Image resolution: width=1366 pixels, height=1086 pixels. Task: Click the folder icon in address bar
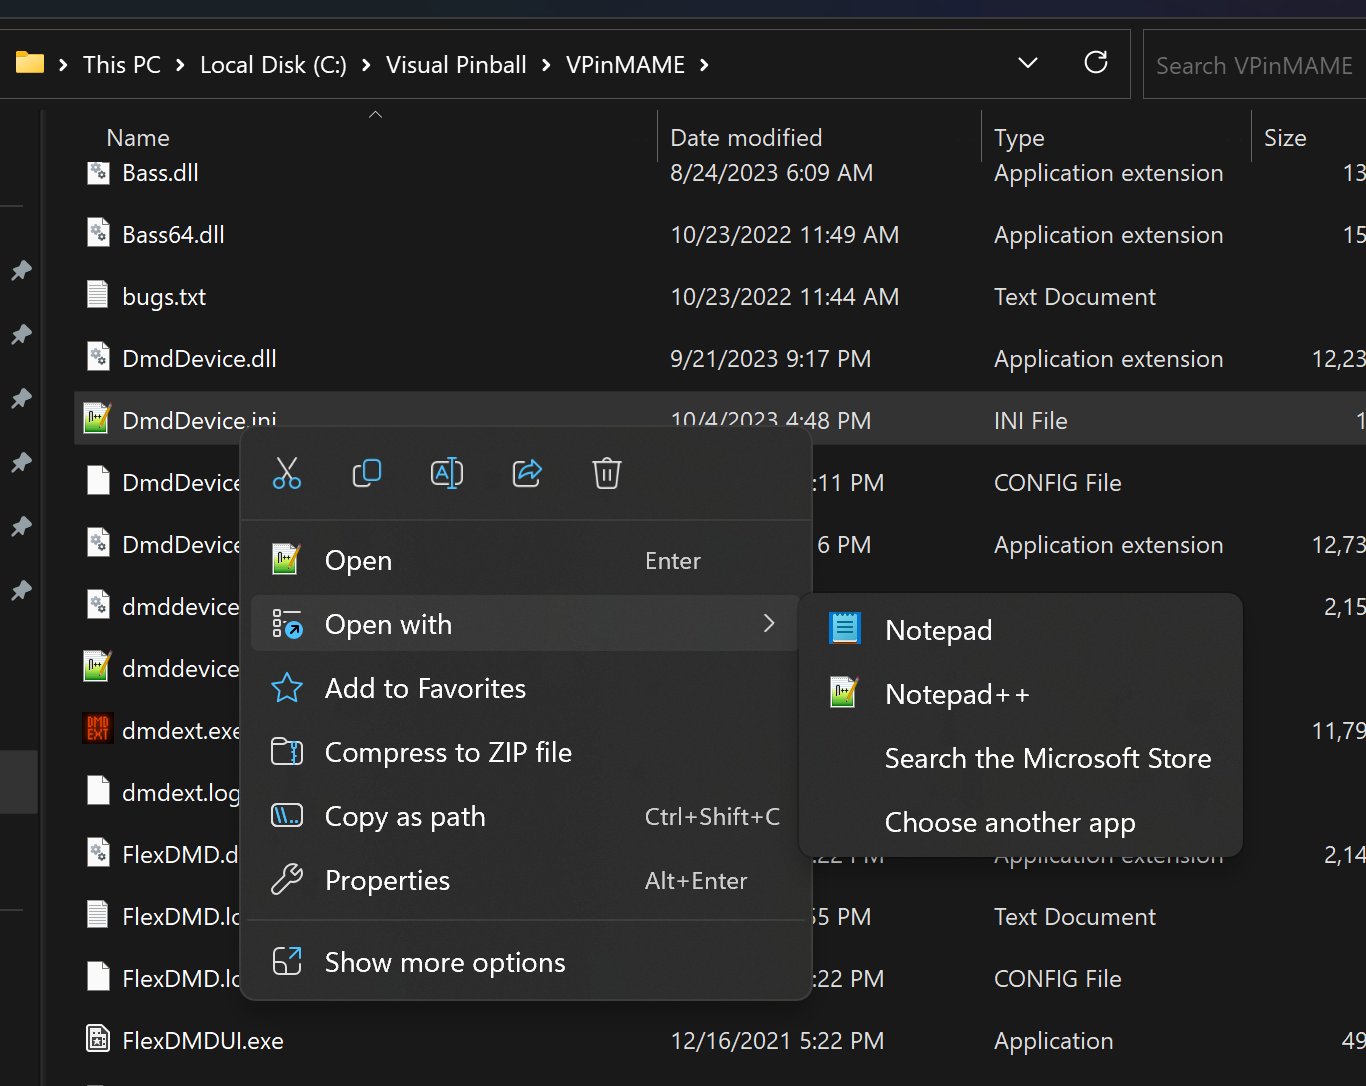point(30,64)
